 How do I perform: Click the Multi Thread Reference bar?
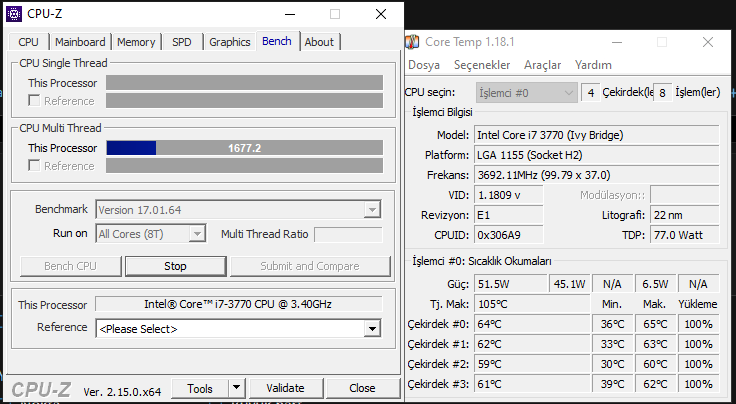pyautogui.click(x=244, y=166)
